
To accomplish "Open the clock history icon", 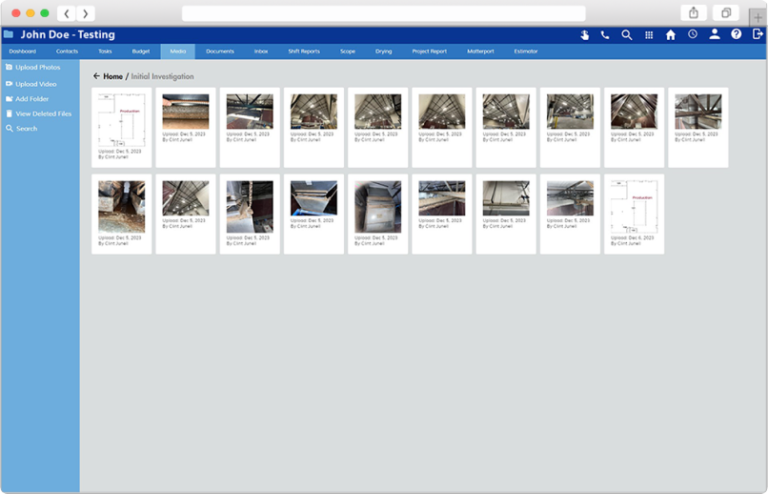I will pos(693,35).
